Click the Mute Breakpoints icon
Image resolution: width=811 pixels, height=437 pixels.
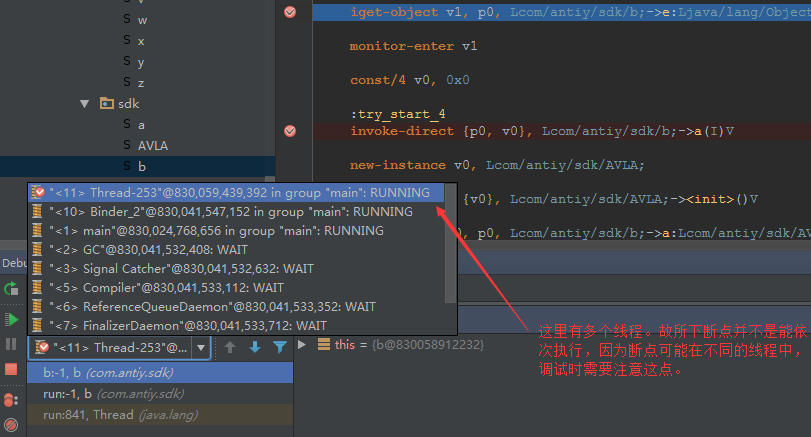coord(11,425)
